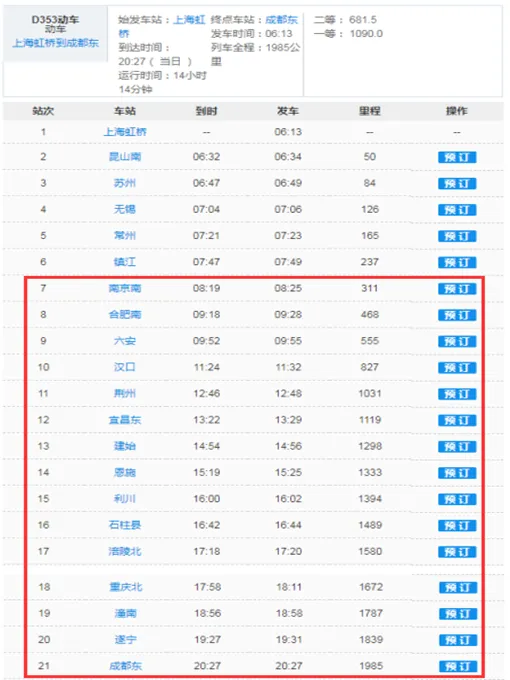Click 预订 next to 苏州
Viewport: 510px width, 680px height.
point(457,183)
